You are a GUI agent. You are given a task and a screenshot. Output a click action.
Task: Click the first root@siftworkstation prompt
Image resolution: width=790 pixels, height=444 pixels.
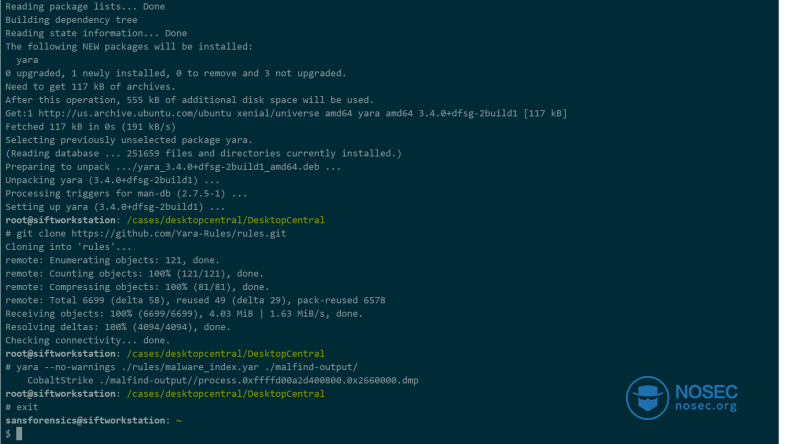[x=60, y=220]
